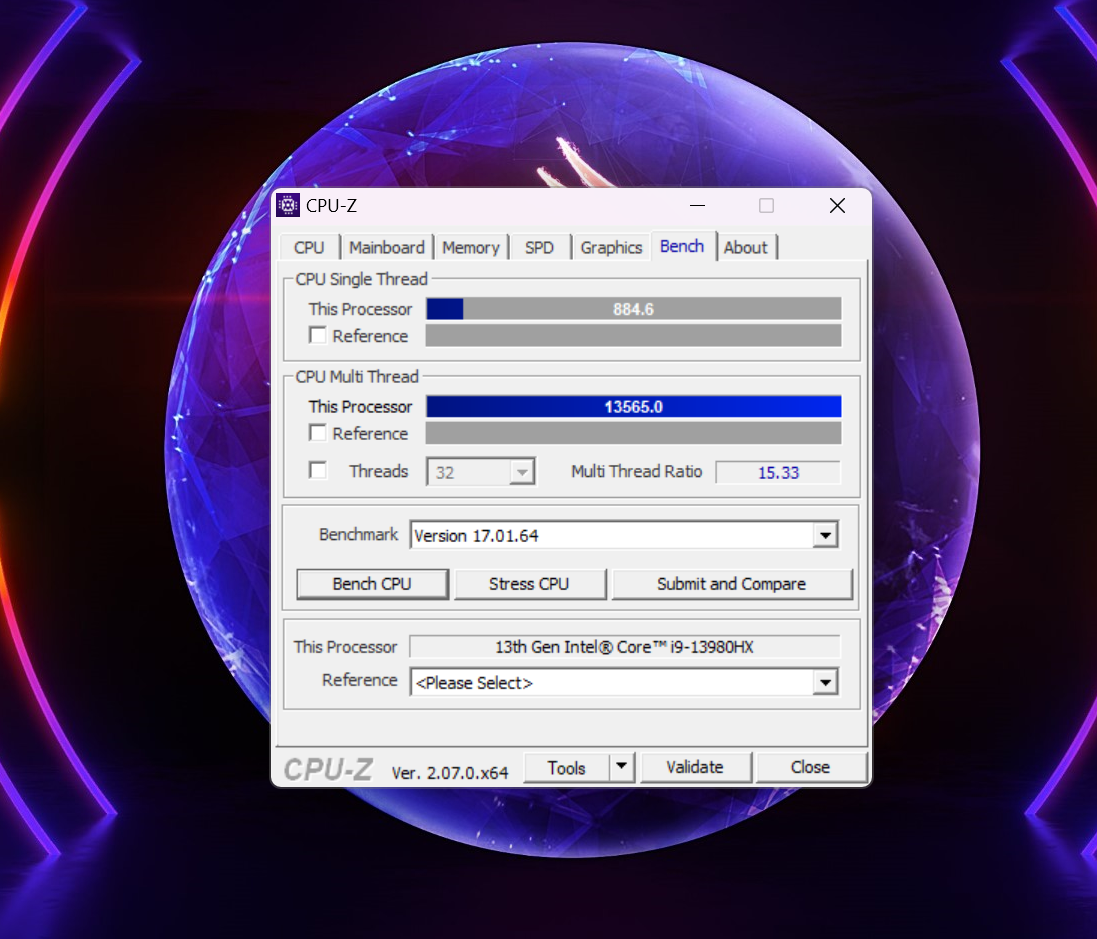The height and width of the screenshot is (939, 1097).
Task: Click the Stress CPU button
Action: [530, 584]
